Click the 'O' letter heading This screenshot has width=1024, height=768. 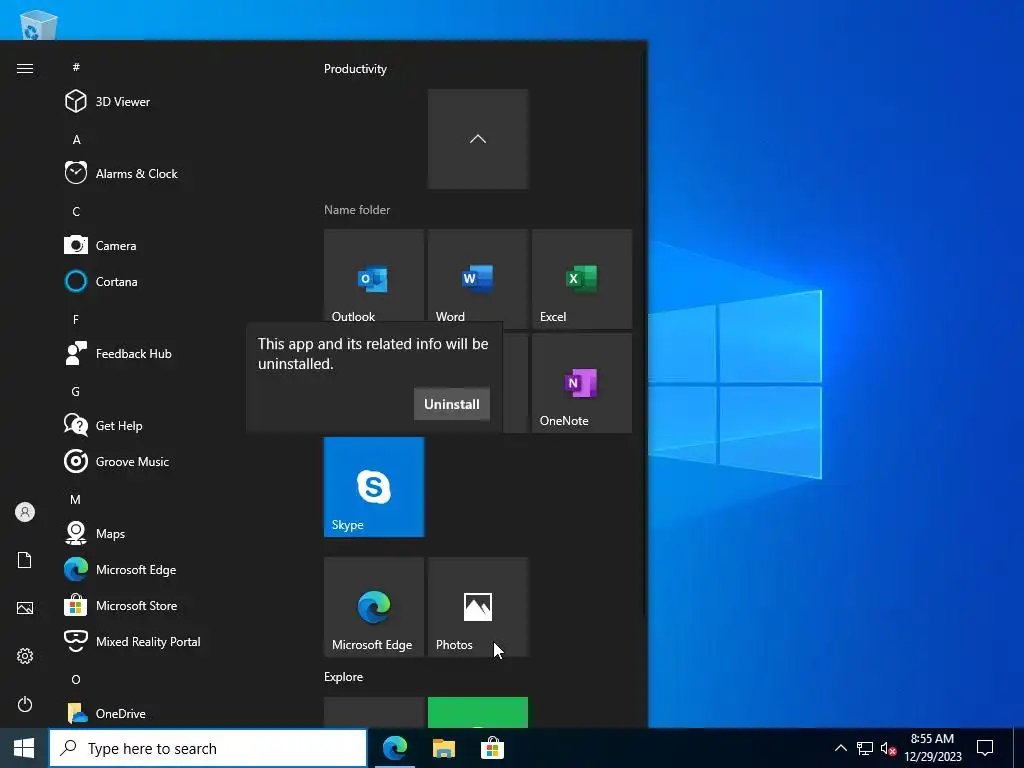point(76,680)
